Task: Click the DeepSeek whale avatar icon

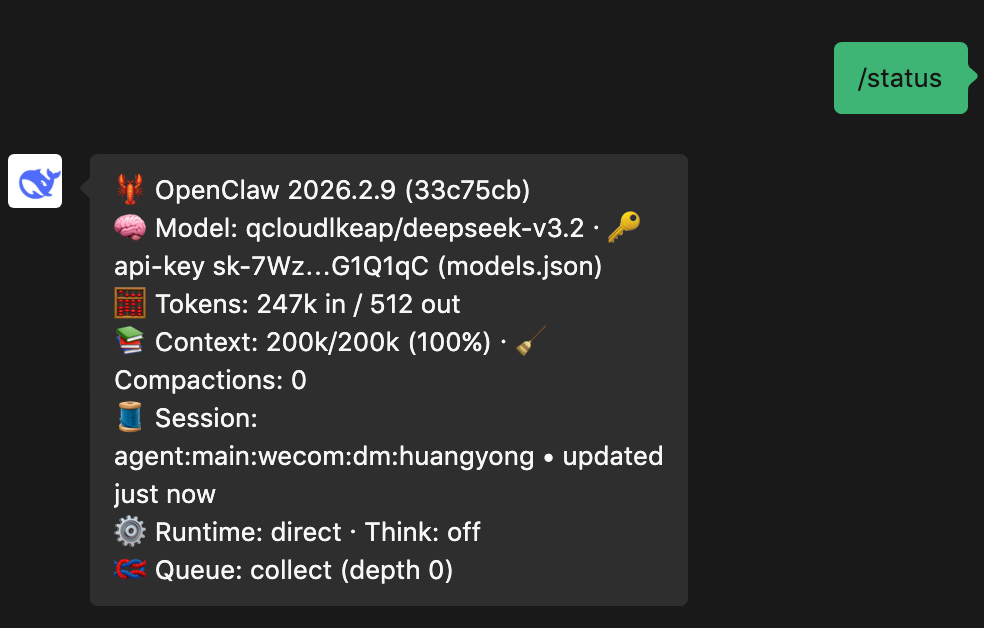Action: [x=35, y=181]
